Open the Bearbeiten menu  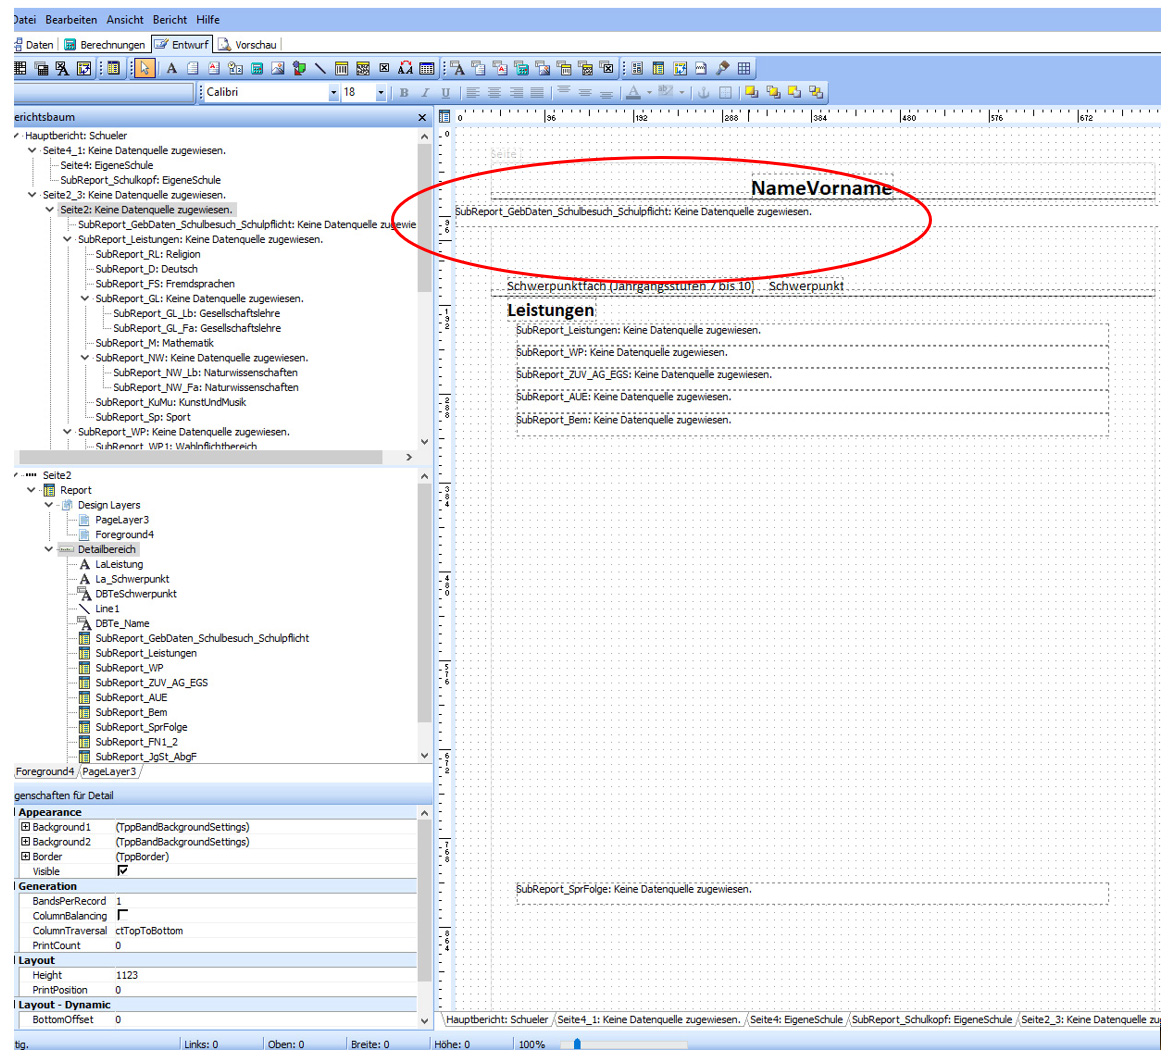(x=71, y=19)
